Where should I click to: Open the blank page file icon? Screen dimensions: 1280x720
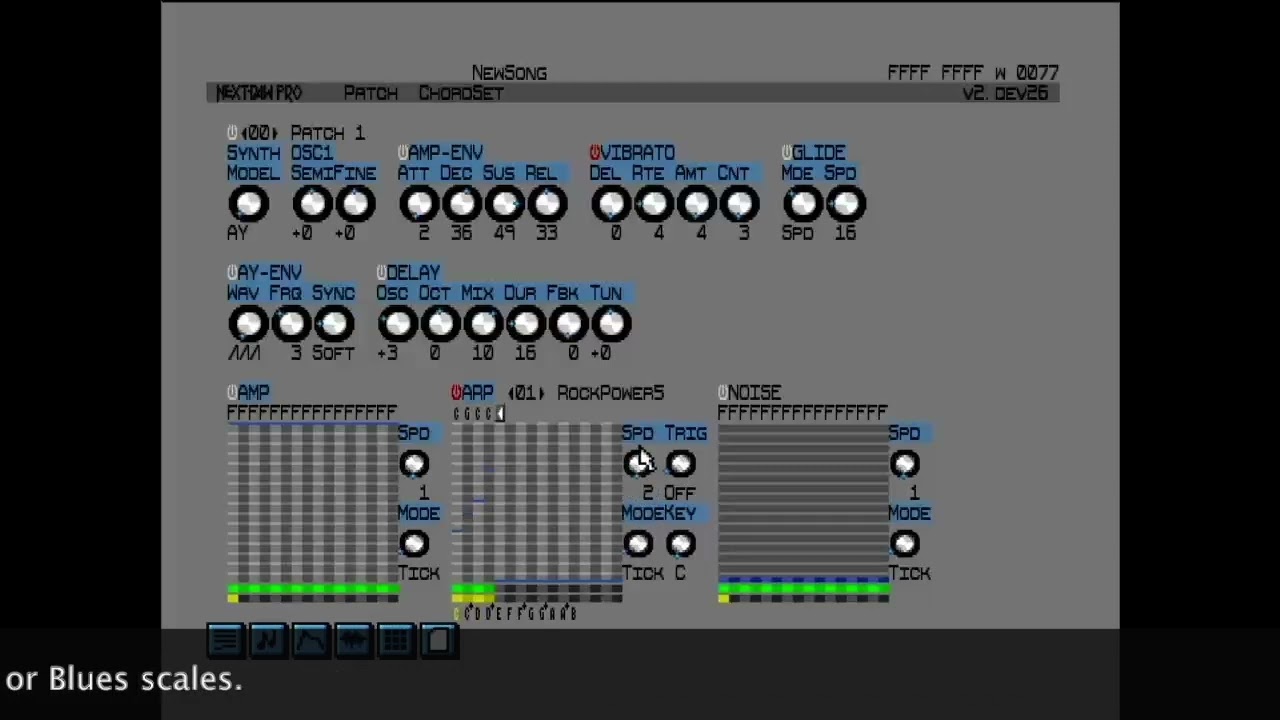tap(439, 640)
